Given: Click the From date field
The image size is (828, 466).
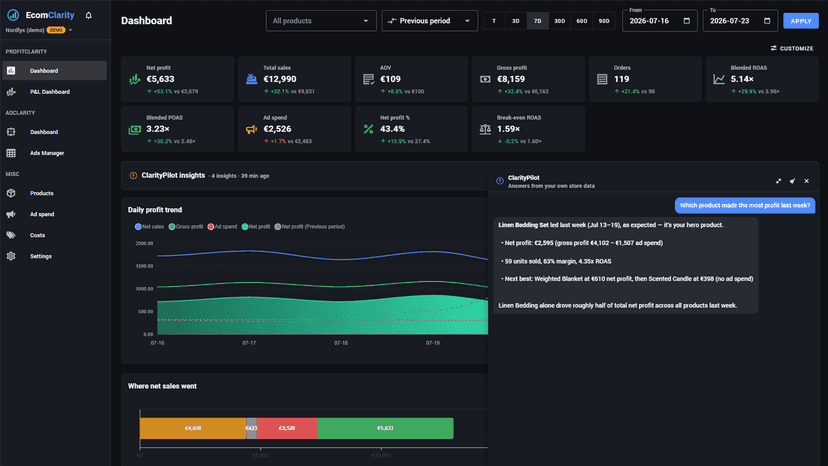Looking at the screenshot, I should (660, 21).
